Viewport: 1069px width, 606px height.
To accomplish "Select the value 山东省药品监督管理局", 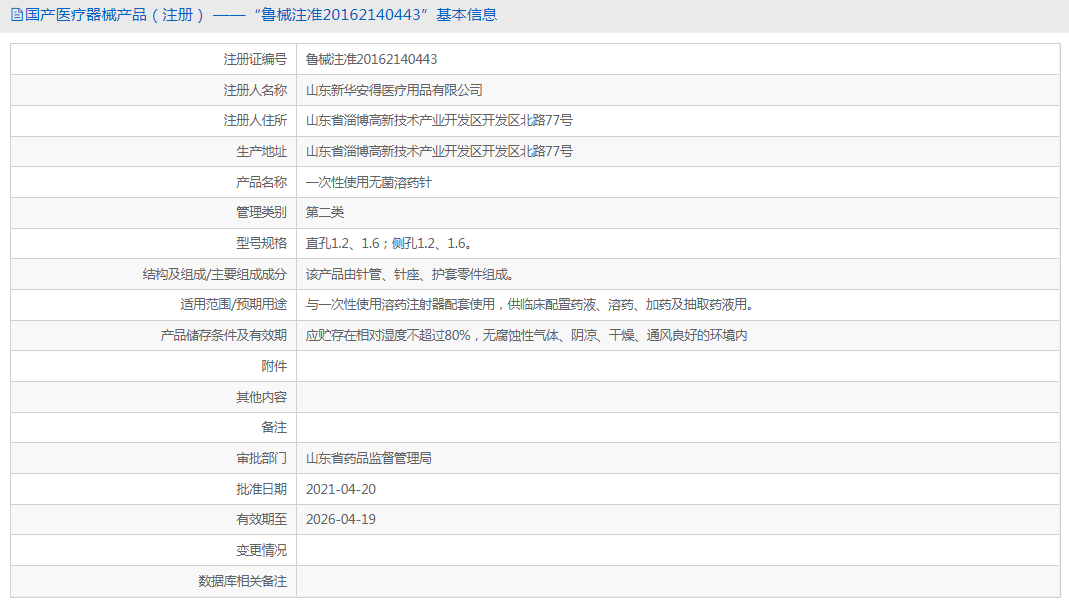I will (x=369, y=458).
